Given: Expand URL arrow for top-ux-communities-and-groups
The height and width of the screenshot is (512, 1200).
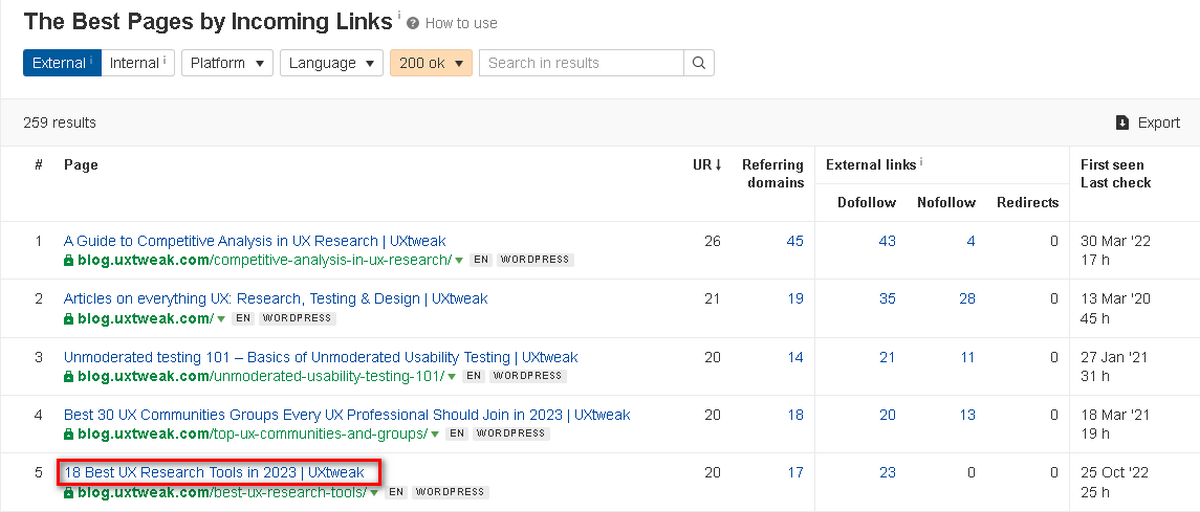Looking at the screenshot, I should pyautogui.click(x=434, y=435).
